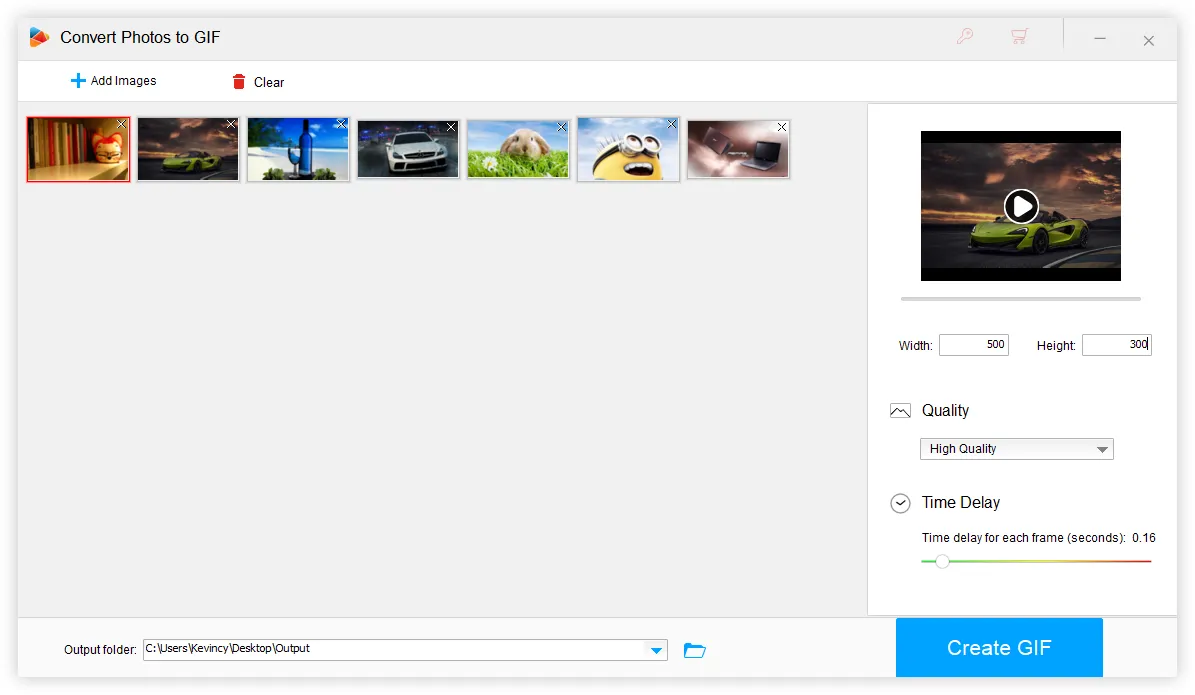Image resolution: width=1195 pixels, height=695 pixels.
Task: Select the bunny photo thumbnail
Action: [517, 149]
